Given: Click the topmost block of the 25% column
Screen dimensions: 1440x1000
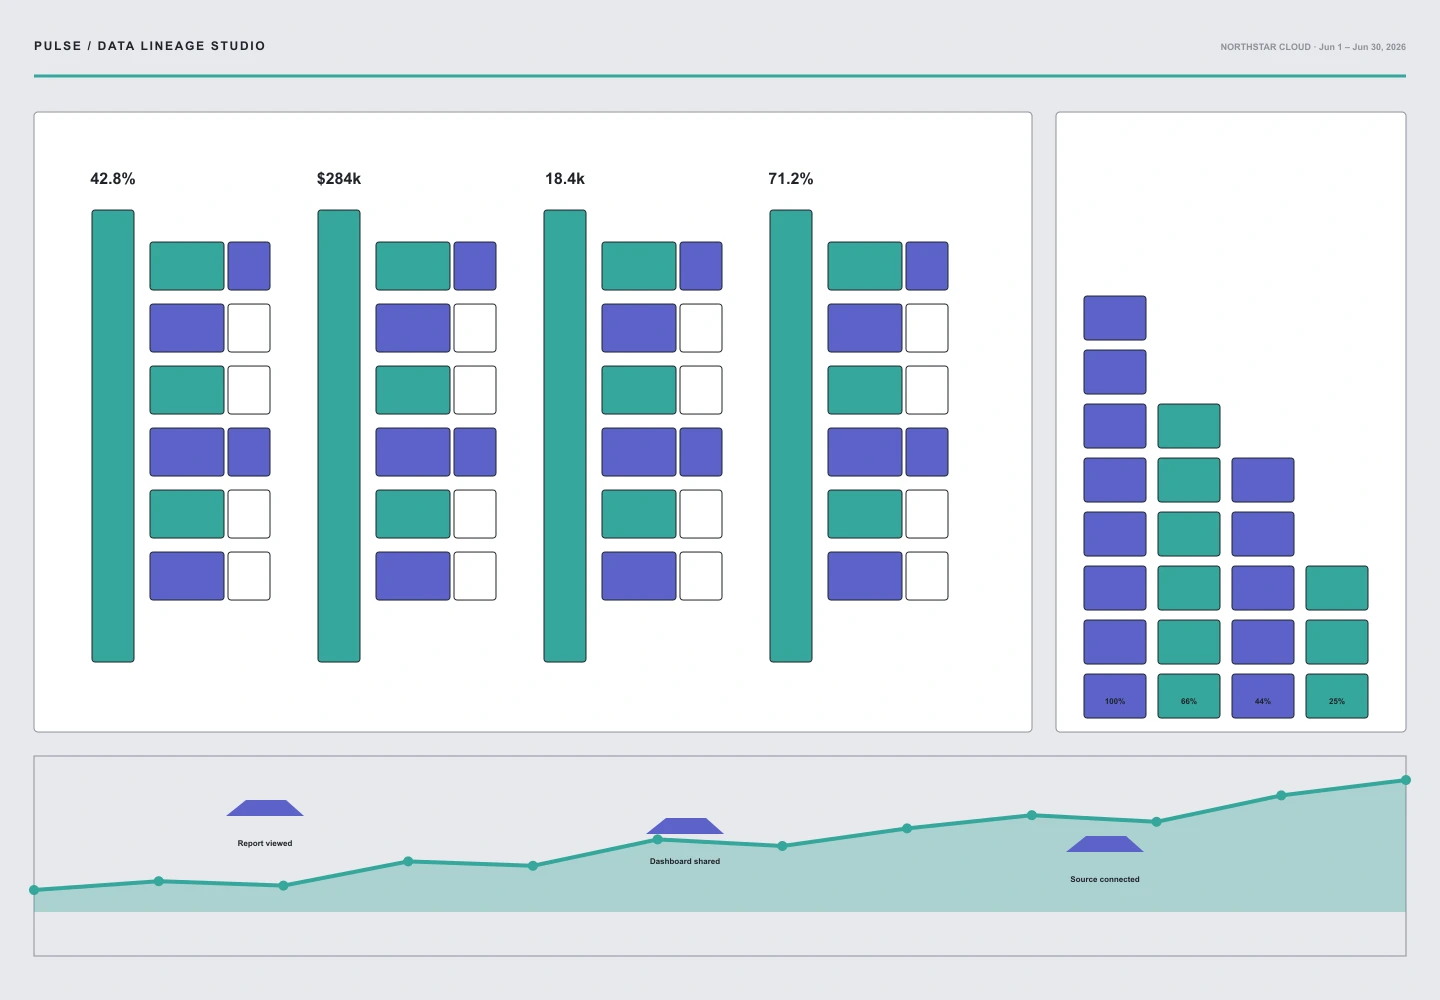Looking at the screenshot, I should click(1337, 588).
